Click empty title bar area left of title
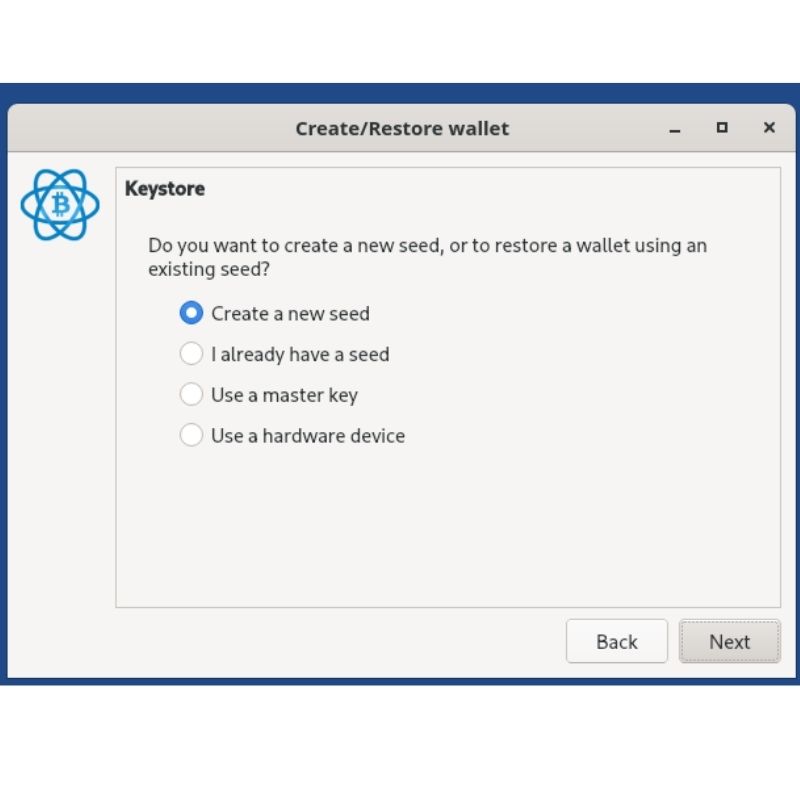Screen dimensions: 800x800 click(150, 128)
